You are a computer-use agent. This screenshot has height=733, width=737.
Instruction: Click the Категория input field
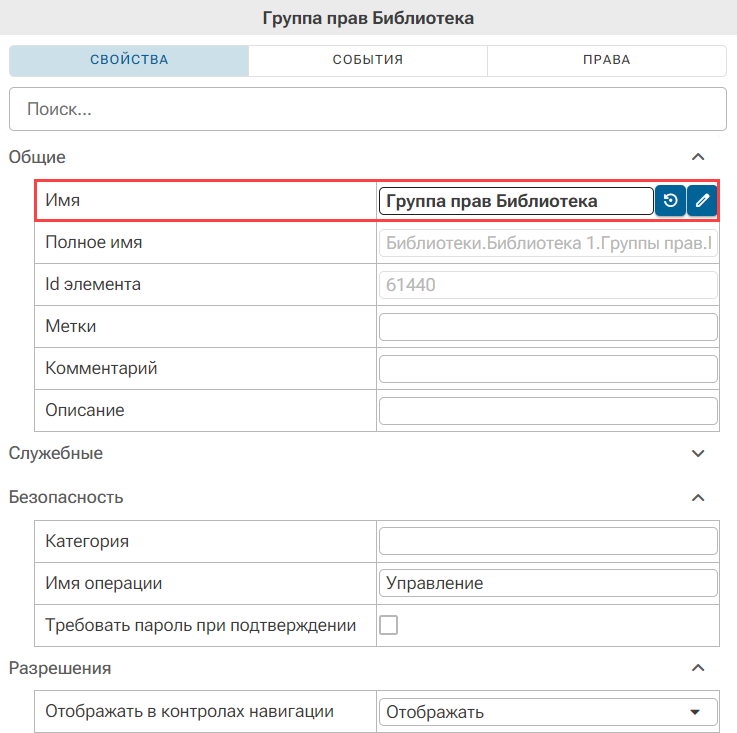[548, 541]
